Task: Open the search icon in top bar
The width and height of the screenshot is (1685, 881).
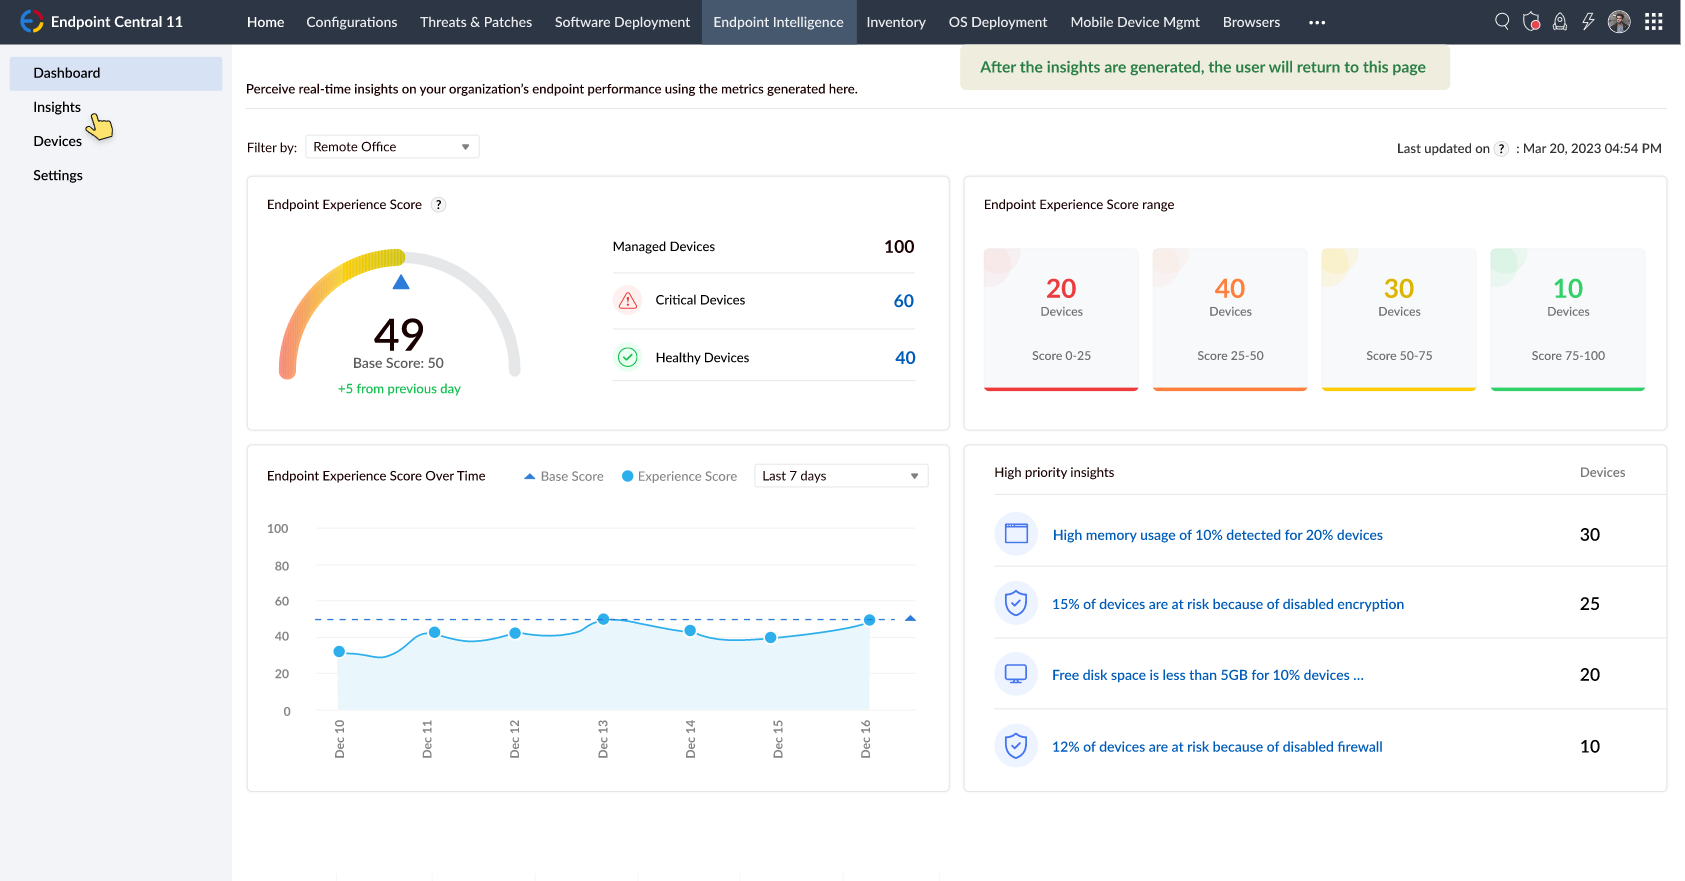Action: [1501, 21]
